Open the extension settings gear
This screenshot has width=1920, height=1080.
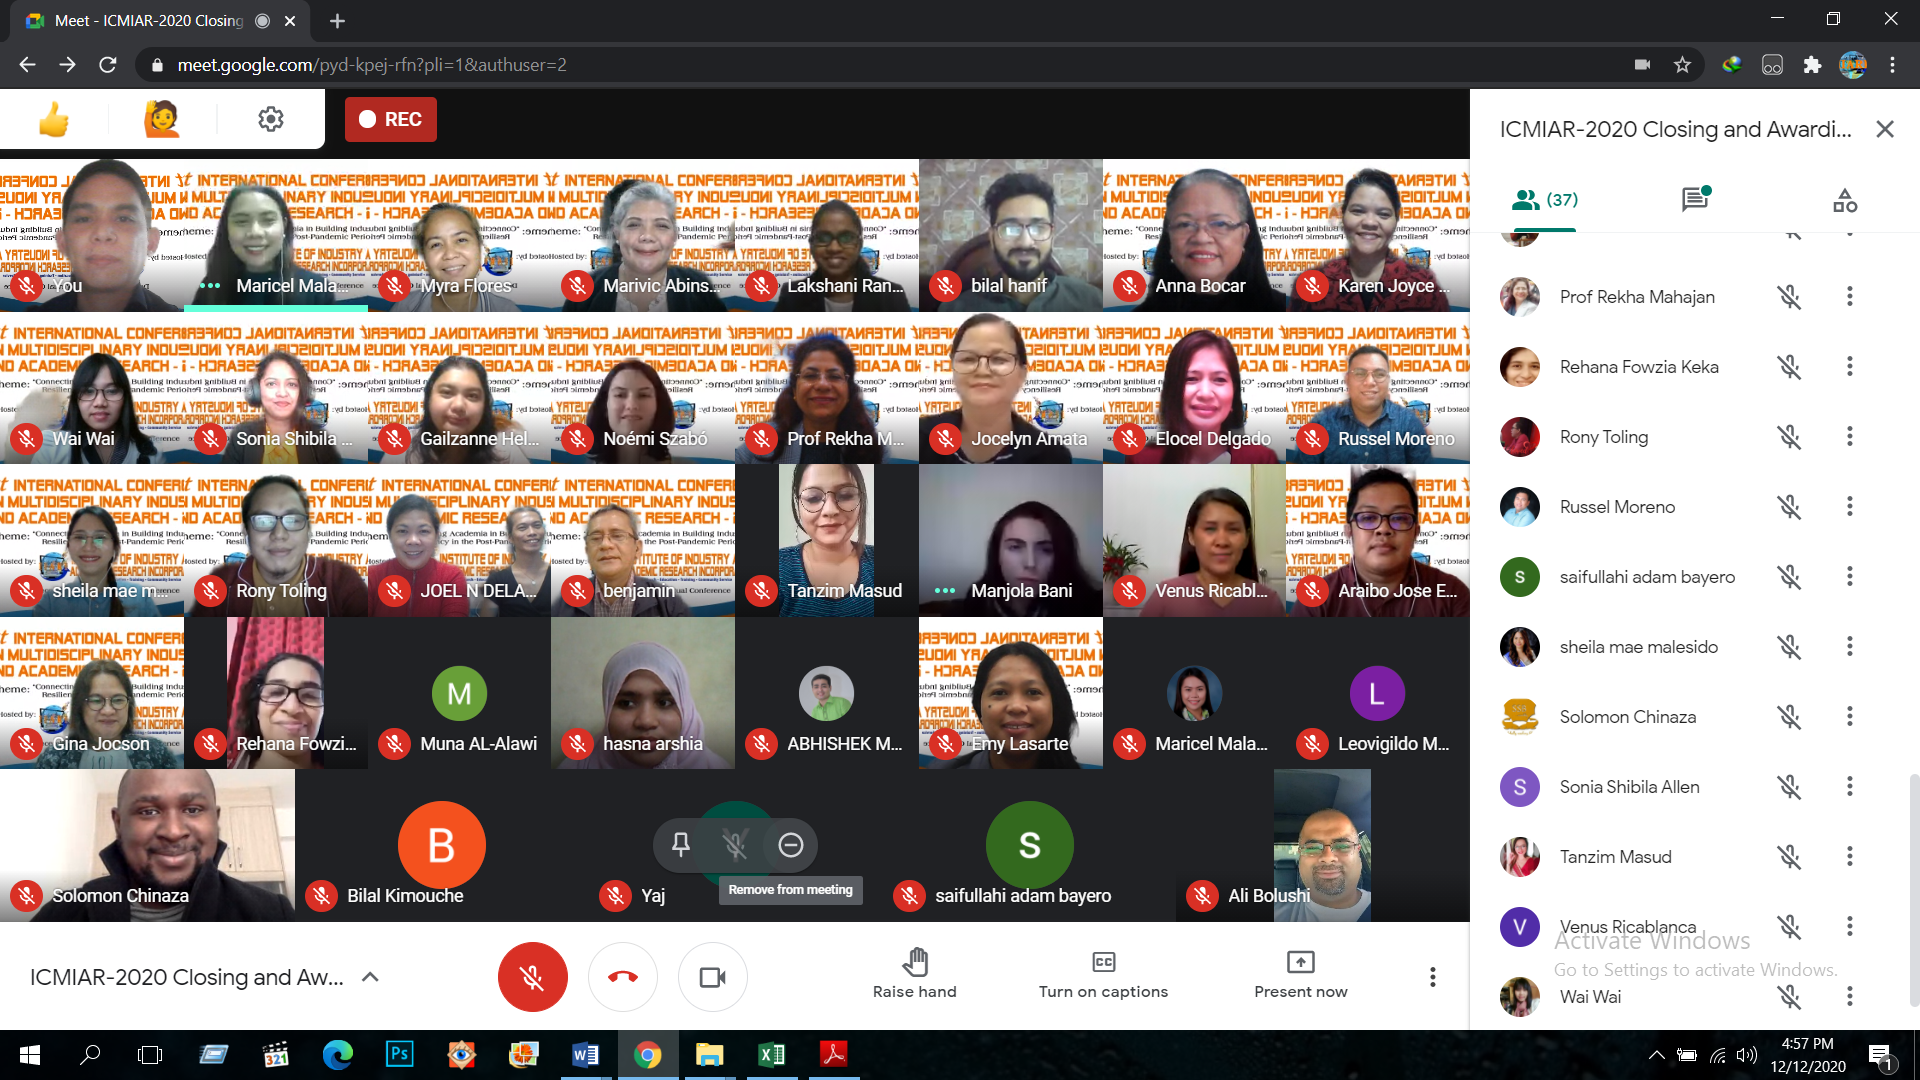pyautogui.click(x=270, y=120)
